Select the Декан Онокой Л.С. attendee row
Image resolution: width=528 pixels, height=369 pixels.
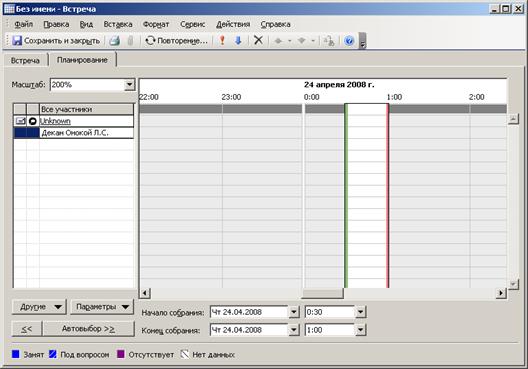pyautogui.click(x=73, y=133)
